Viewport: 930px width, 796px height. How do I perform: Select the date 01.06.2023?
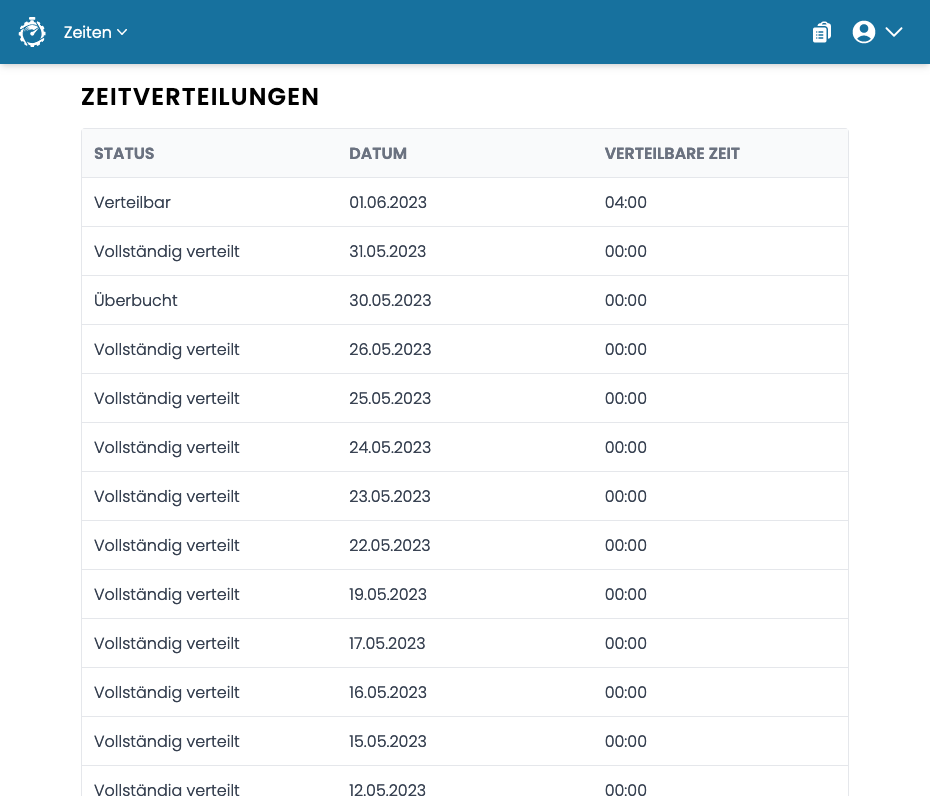pos(388,202)
